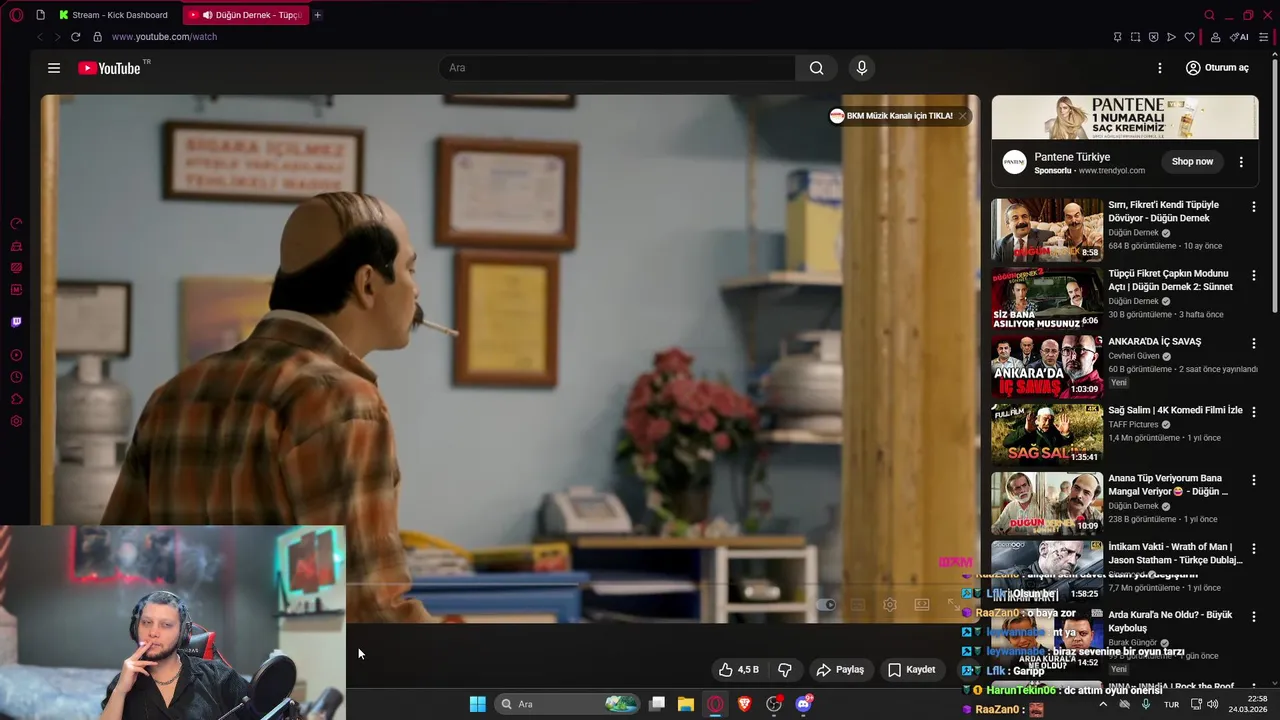Click Shop now on Pantene ad
The width and height of the screenshot is (1280, 720).
coord(1192,162)
